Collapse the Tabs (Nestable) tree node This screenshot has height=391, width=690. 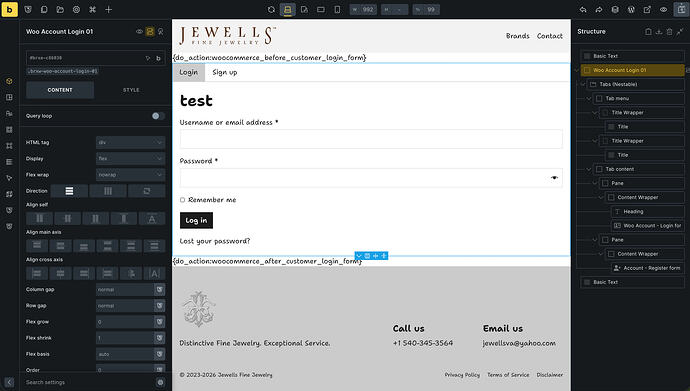coord(583,84)
